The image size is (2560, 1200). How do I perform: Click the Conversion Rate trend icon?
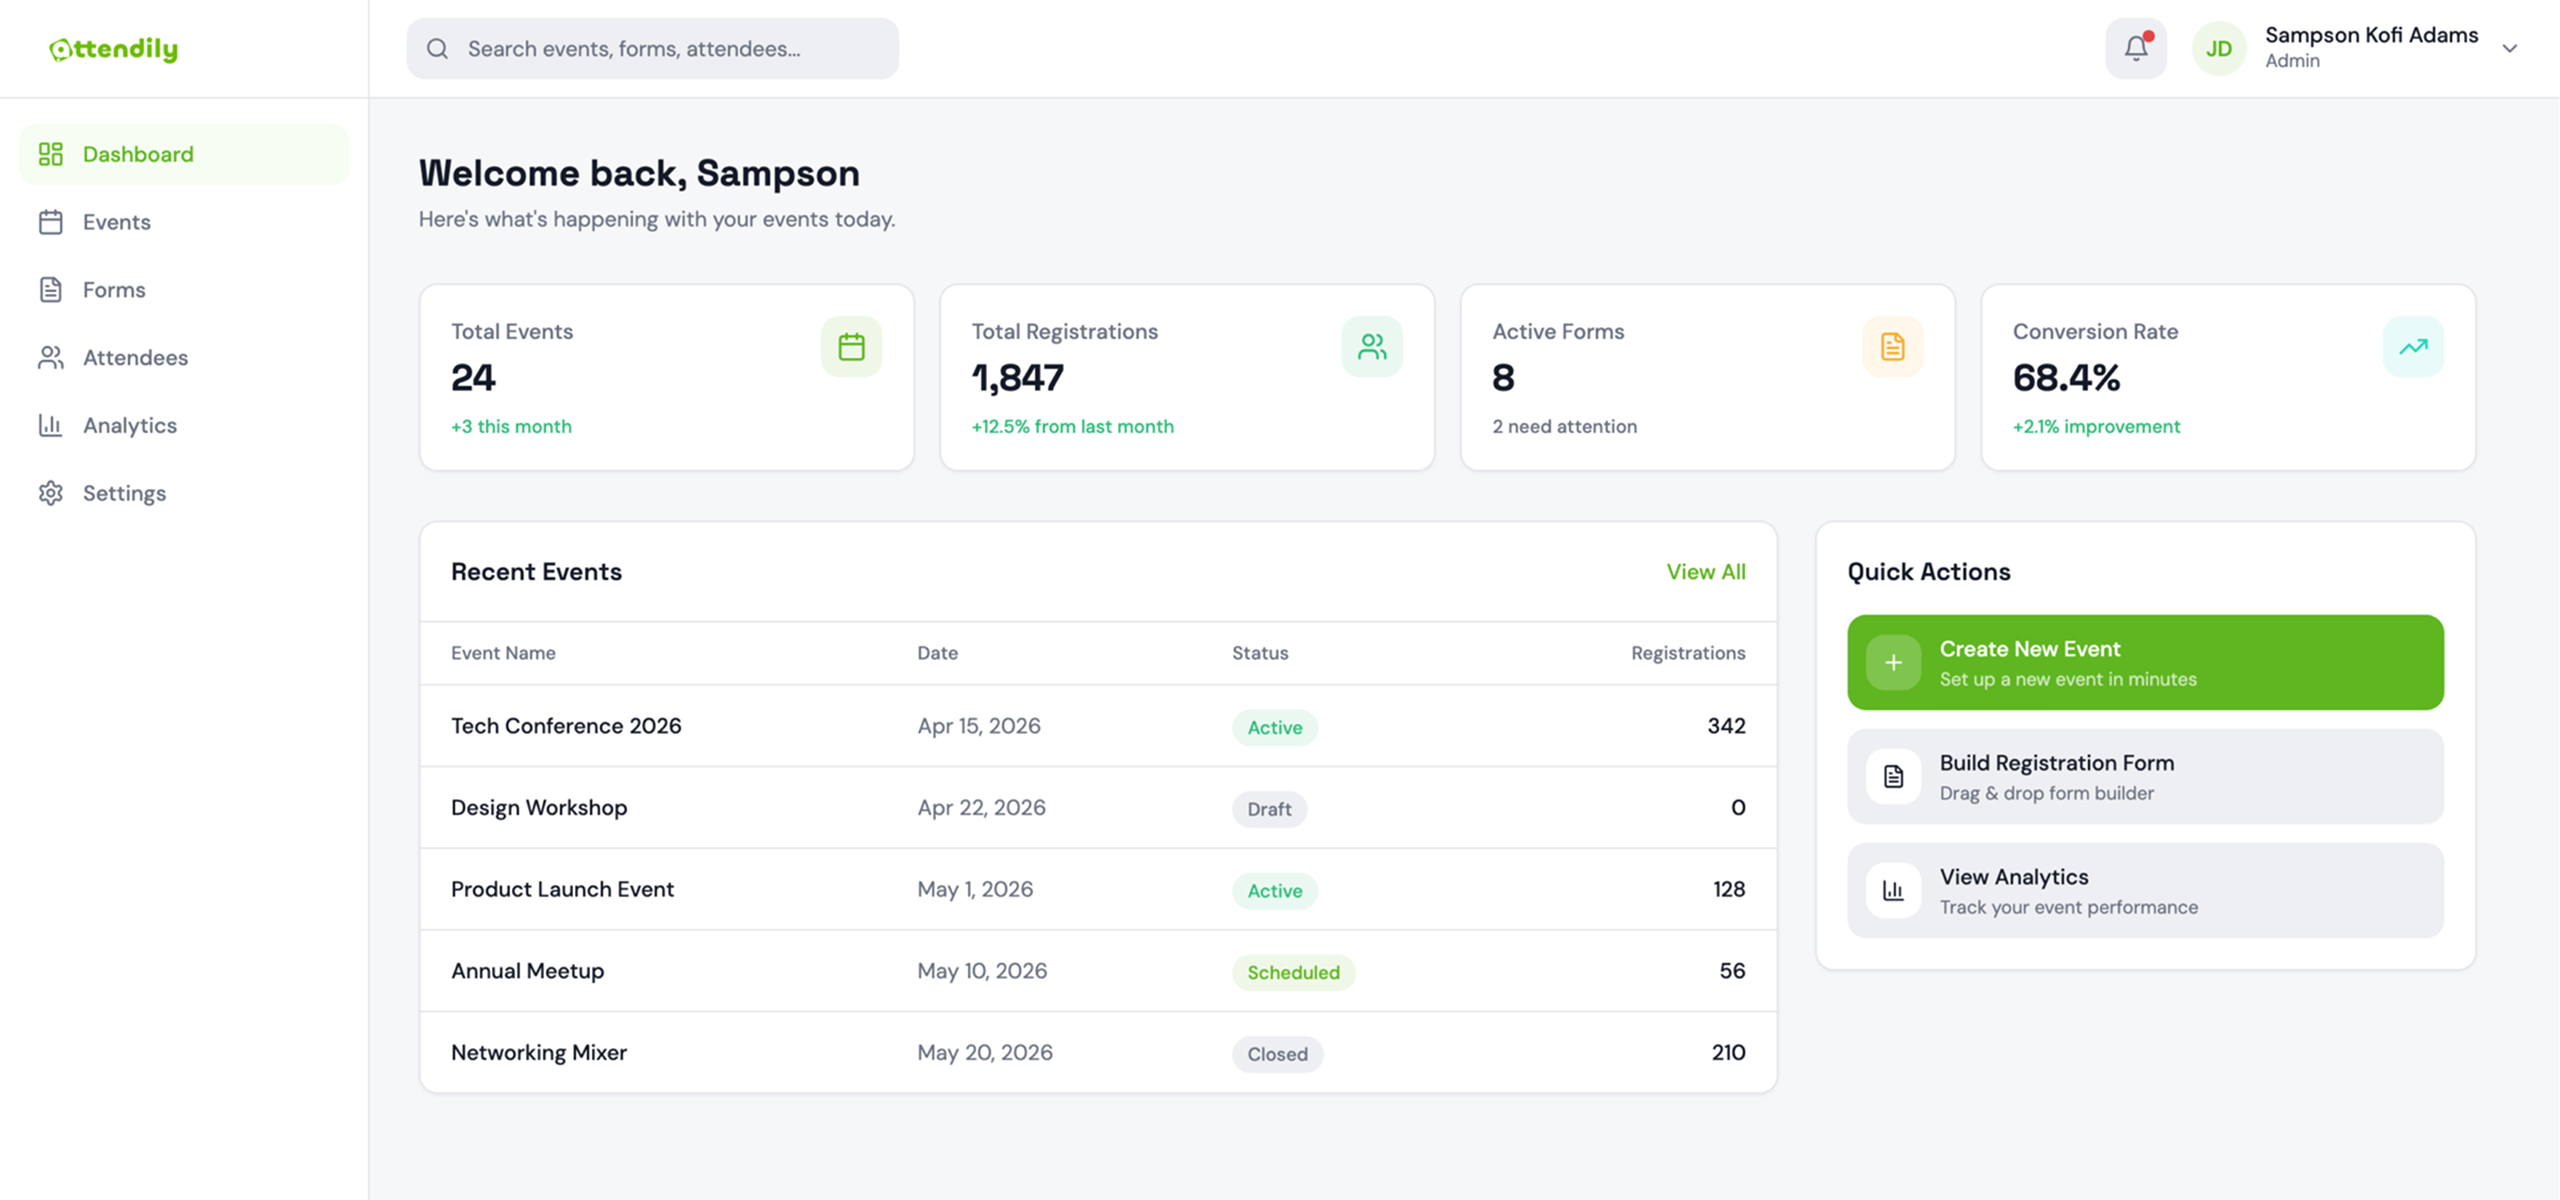pyautogui.click(x=2413, y=347)
